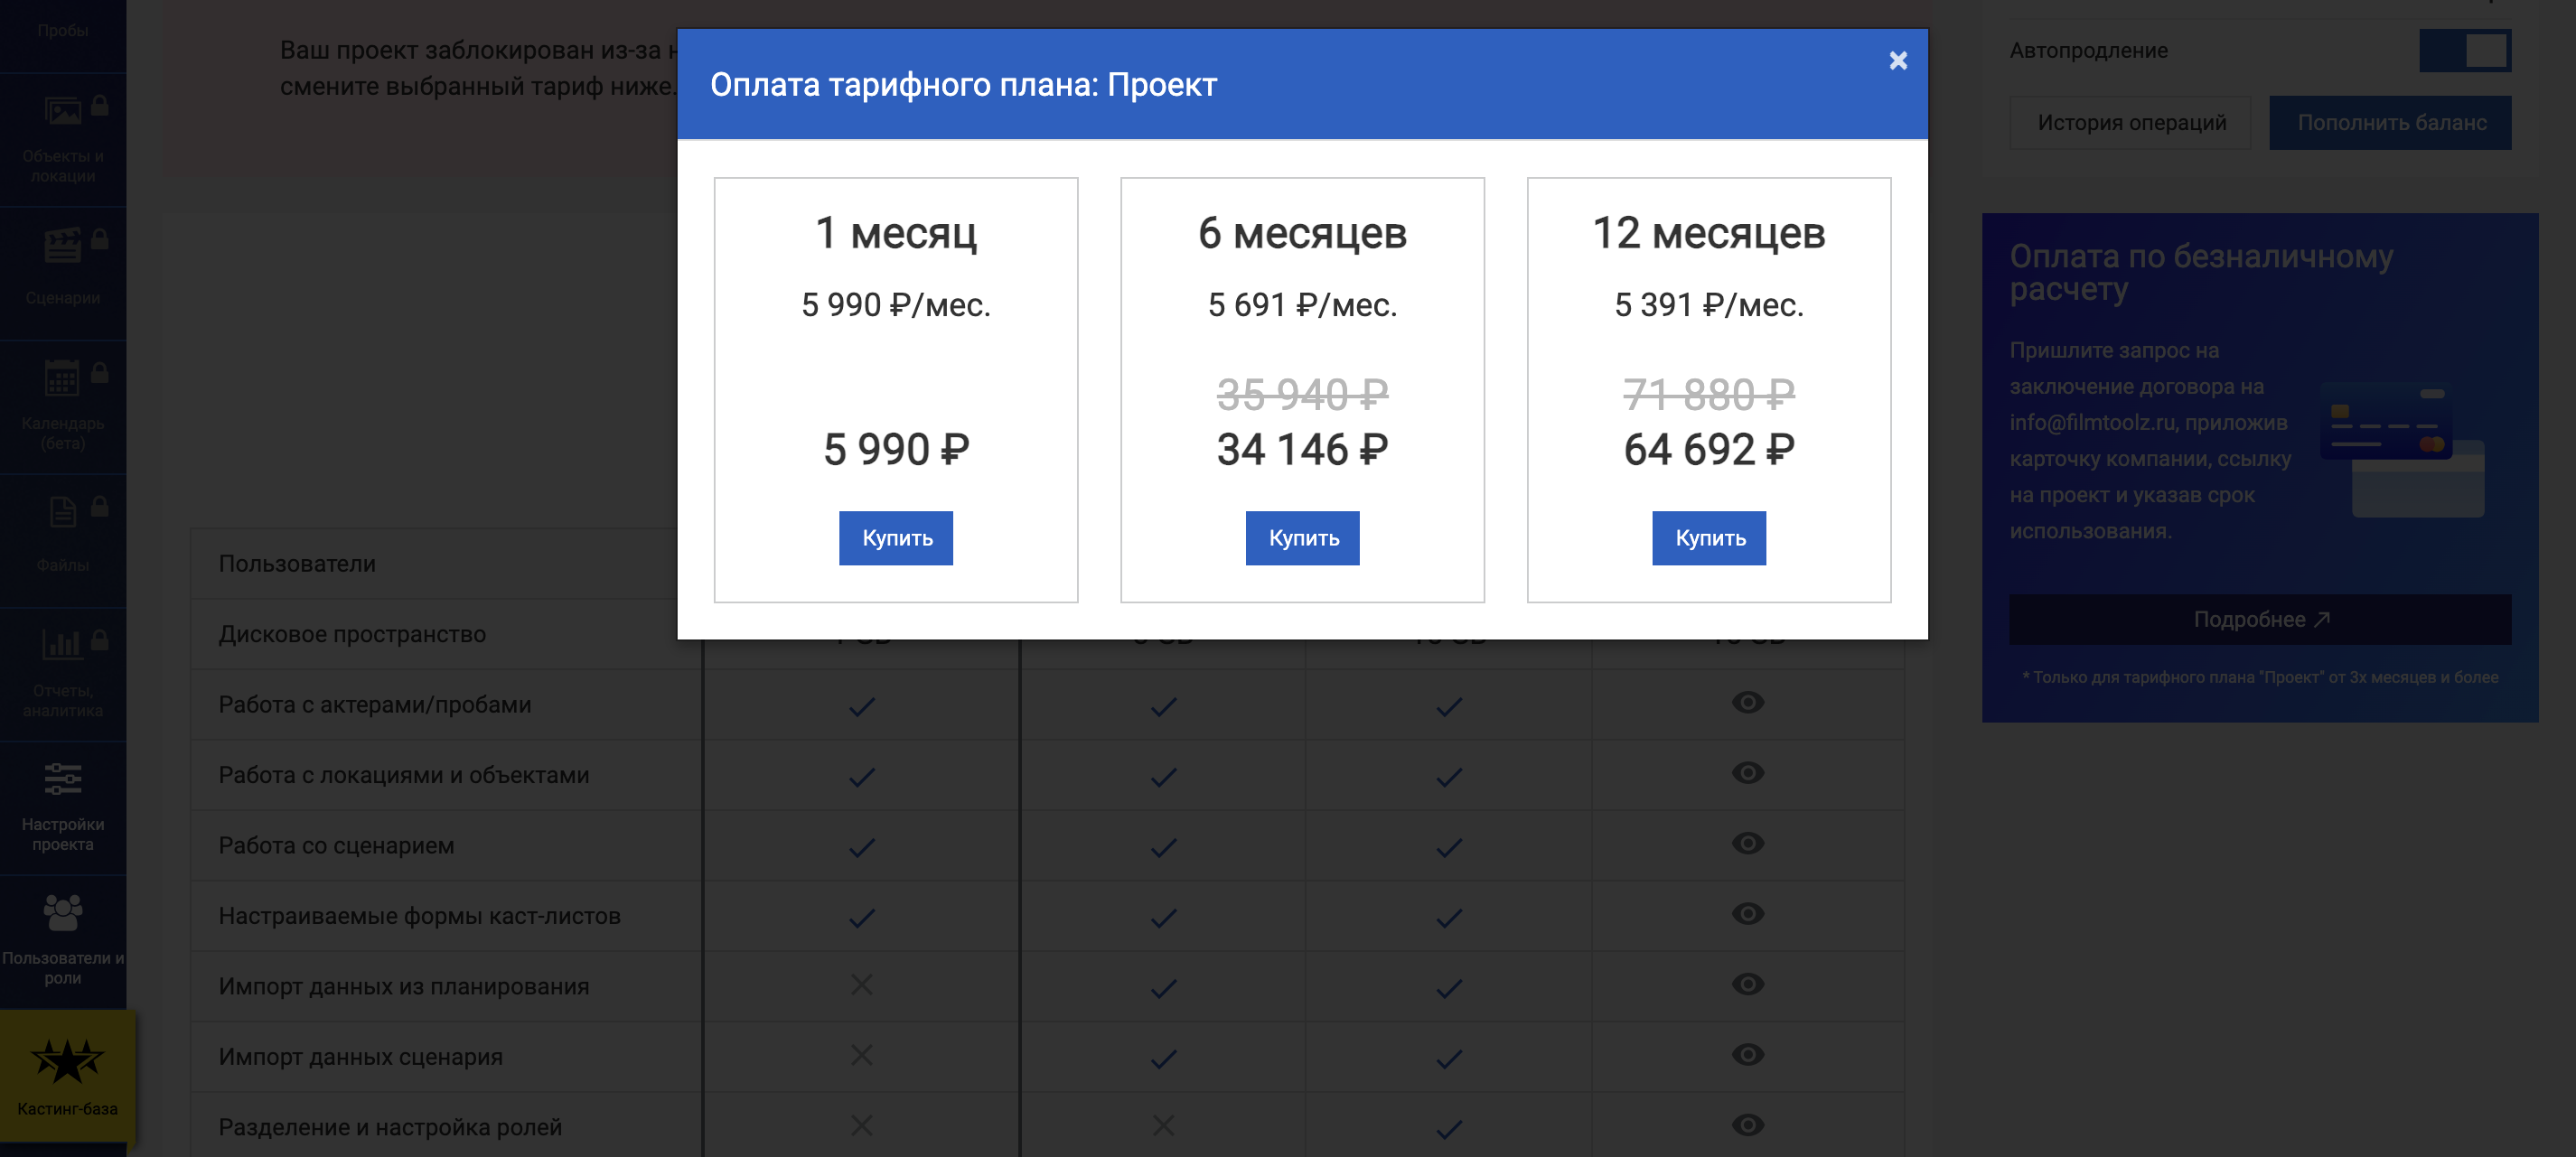
Task: Click eye icon in Разделение и настройка ролей row
Action: click(1747, 1126)
